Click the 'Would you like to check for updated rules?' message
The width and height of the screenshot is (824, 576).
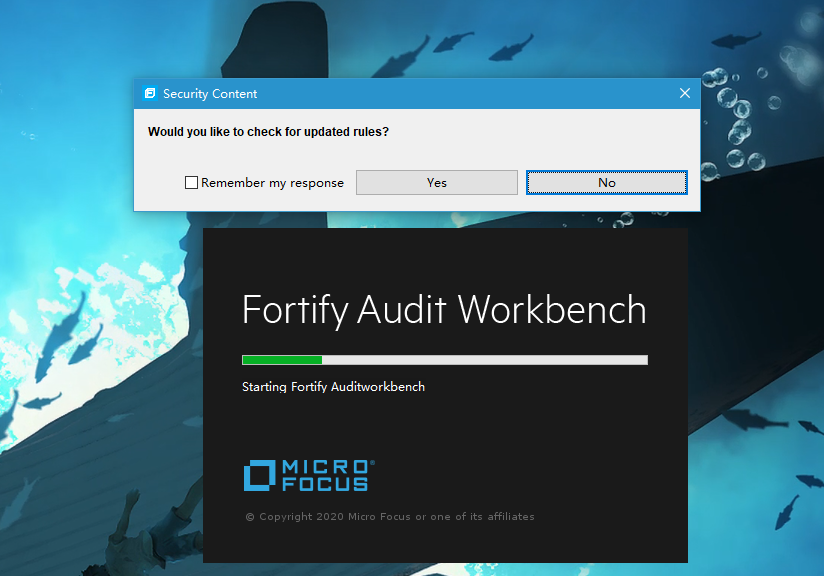coord(268,131)
